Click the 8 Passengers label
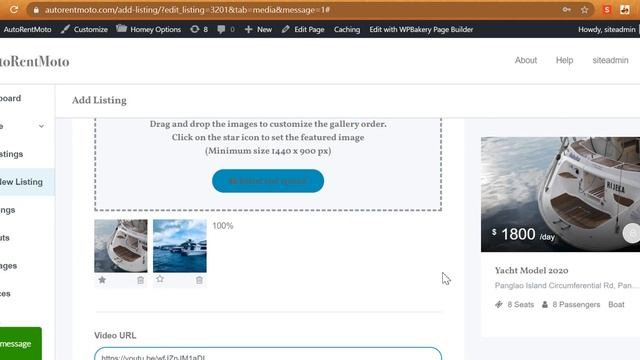This screenshot has width=640, height=360. (571, 304)
